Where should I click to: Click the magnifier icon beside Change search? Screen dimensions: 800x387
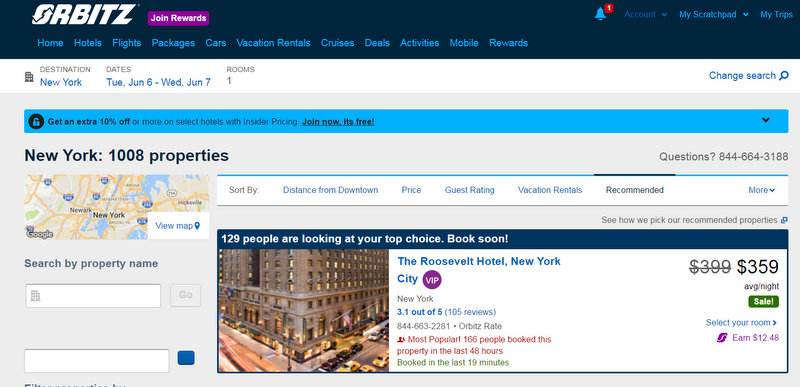(784, 76)
